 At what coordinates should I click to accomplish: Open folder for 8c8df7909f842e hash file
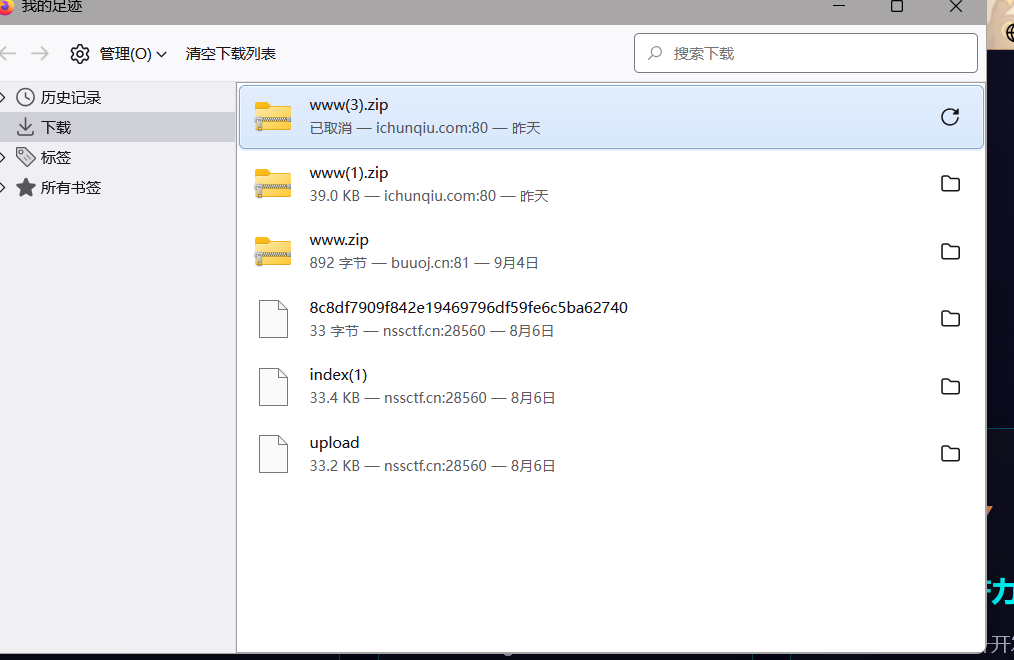[x=950, y=319]
